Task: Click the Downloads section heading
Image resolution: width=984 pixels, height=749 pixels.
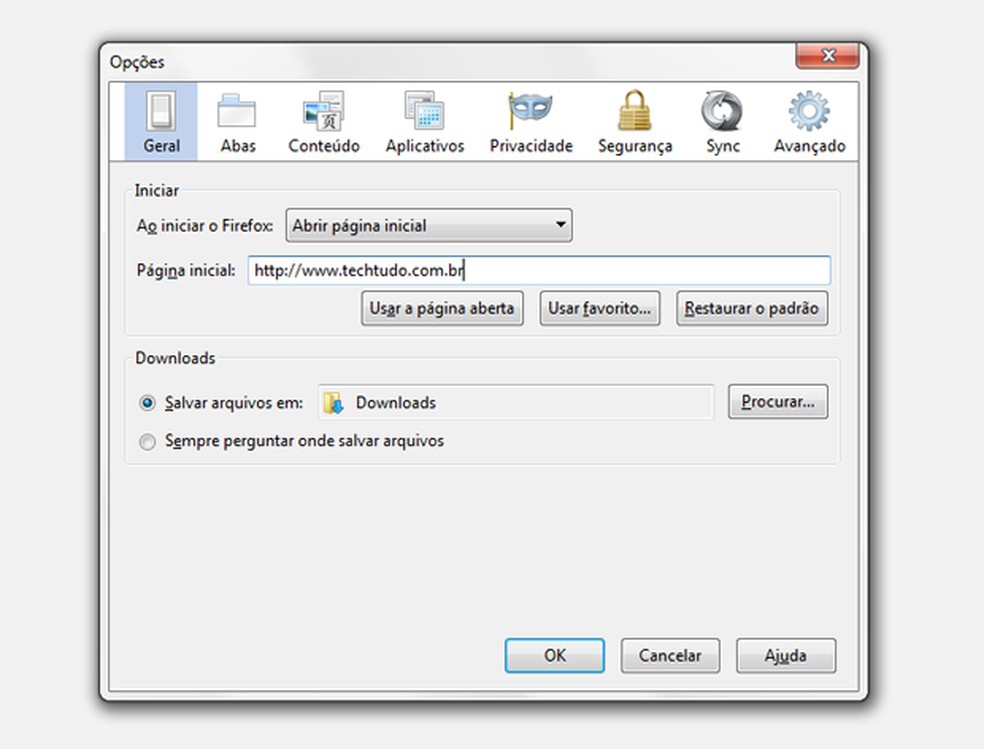Action: [x=175, y=358]
